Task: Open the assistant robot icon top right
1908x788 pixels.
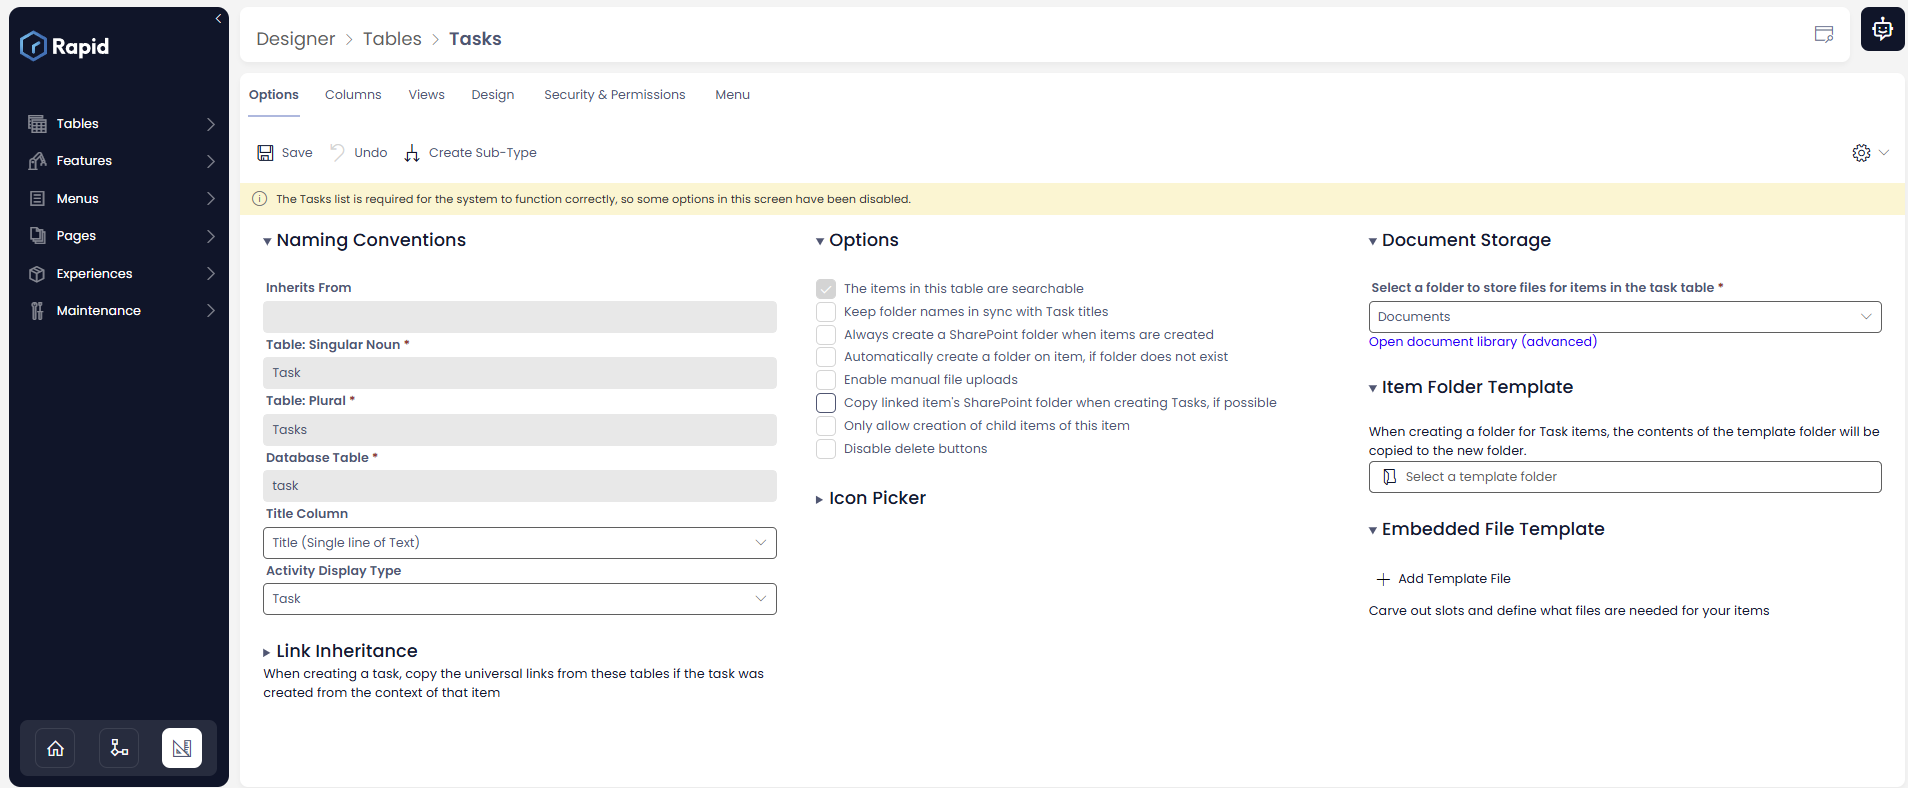Action: [1882, 29]
